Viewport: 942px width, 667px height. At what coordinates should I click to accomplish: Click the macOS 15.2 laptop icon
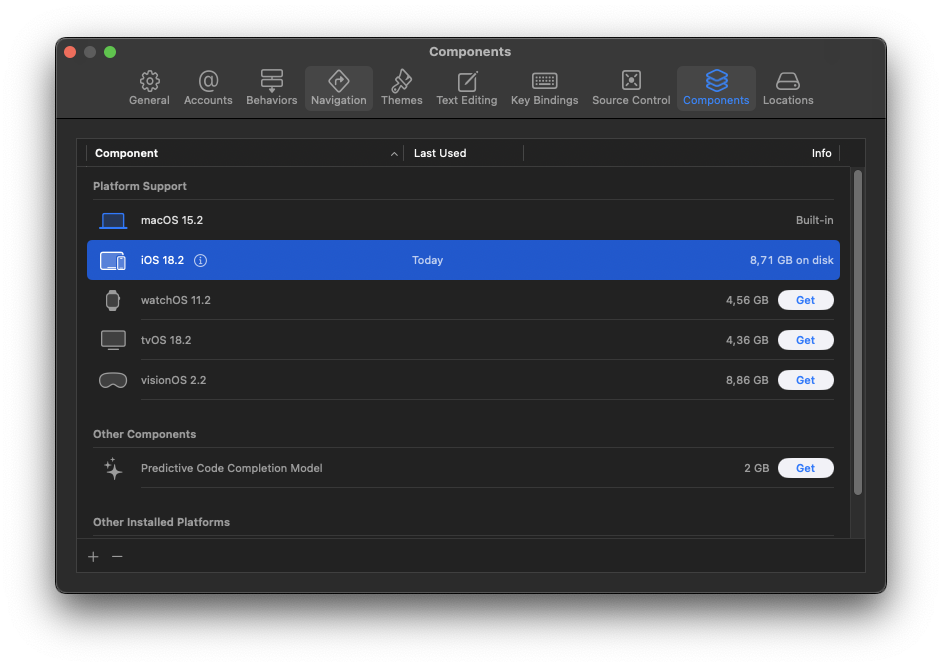click(x=113, y=221)
